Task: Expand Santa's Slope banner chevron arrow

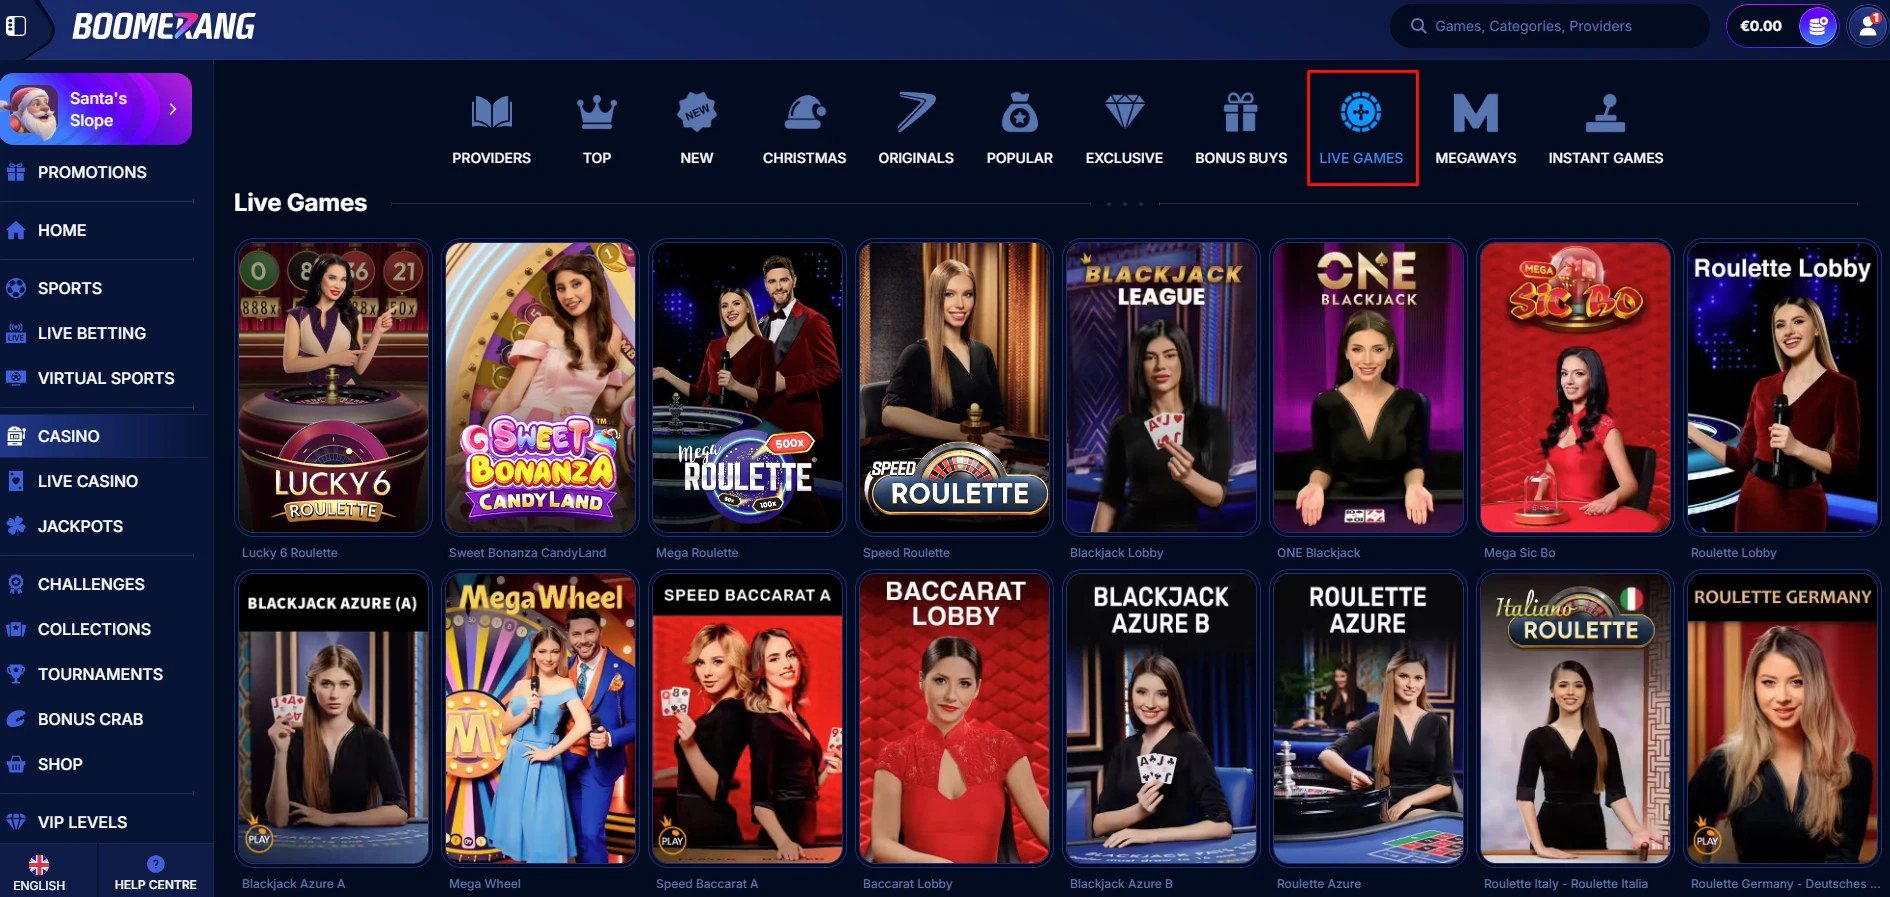Action: pos(173,109)
